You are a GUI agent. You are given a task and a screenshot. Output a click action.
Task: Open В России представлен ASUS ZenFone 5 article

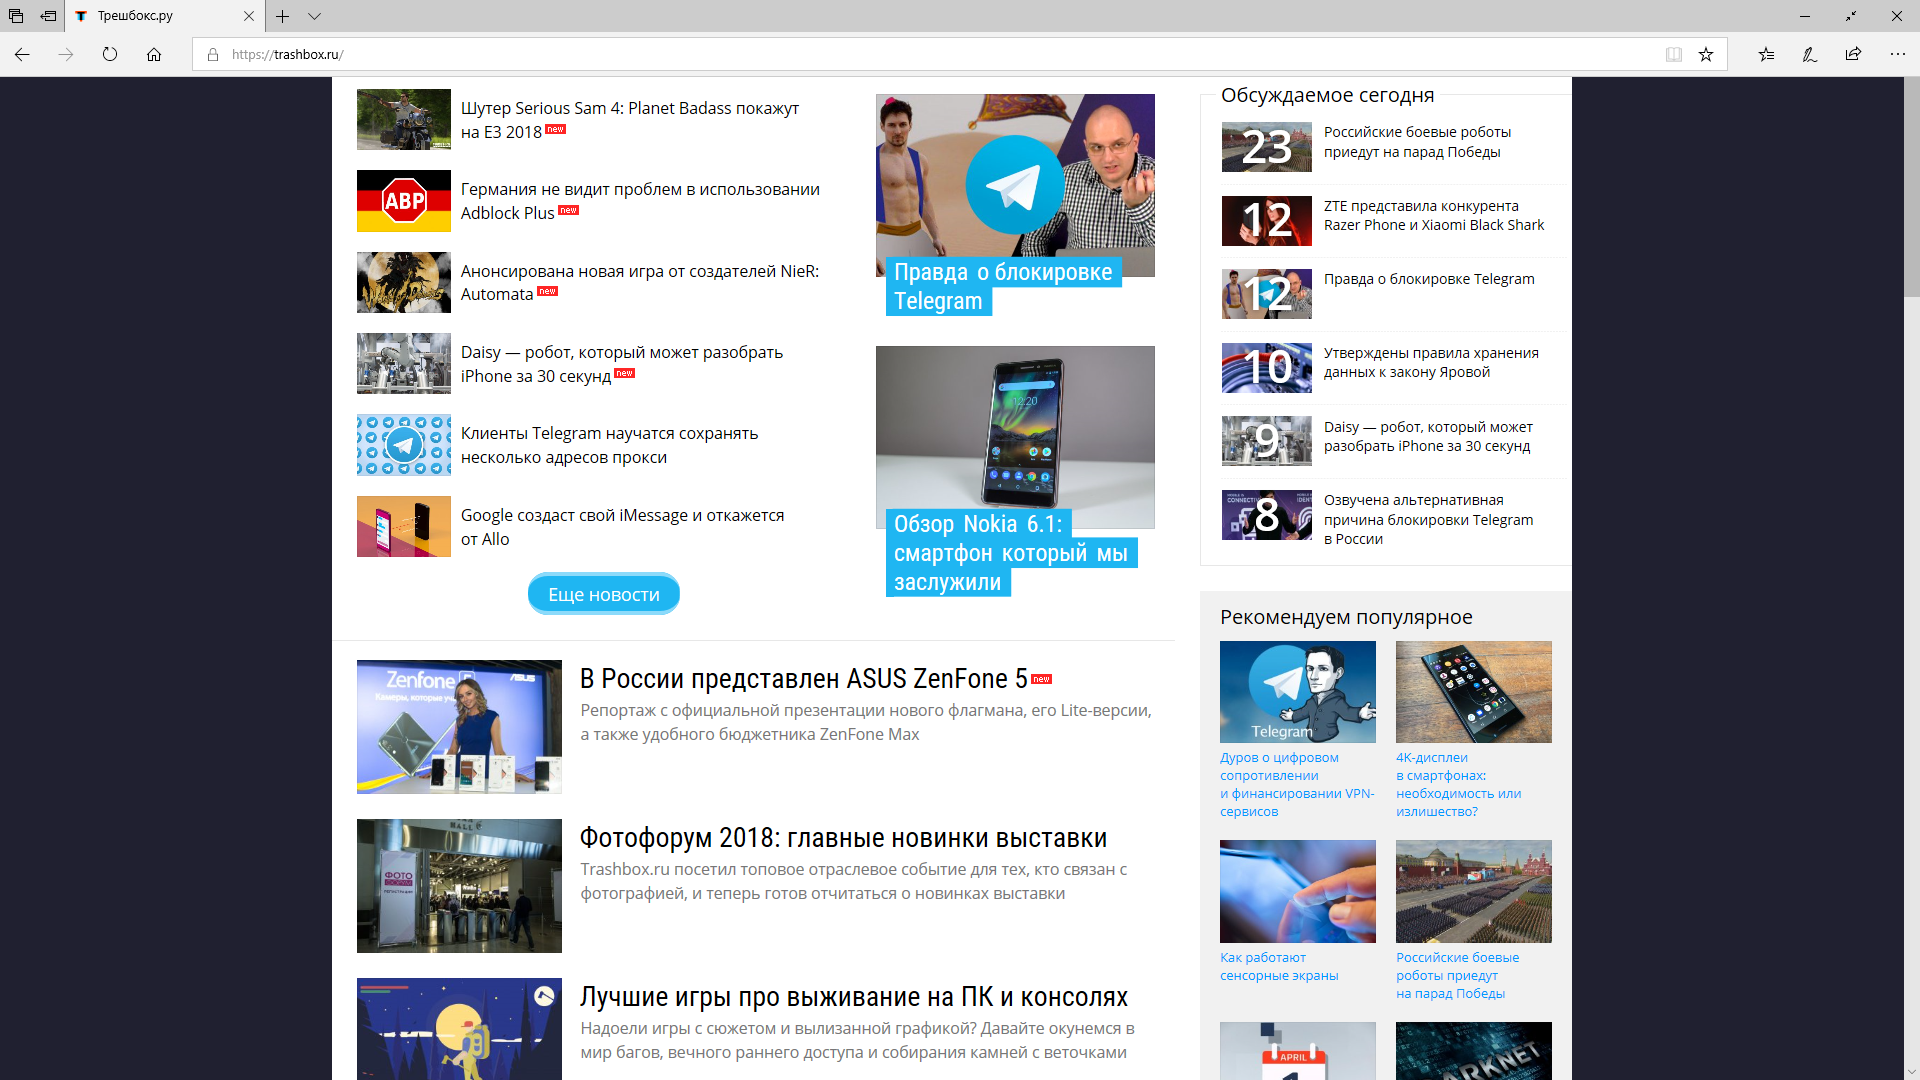click(803, 678)
